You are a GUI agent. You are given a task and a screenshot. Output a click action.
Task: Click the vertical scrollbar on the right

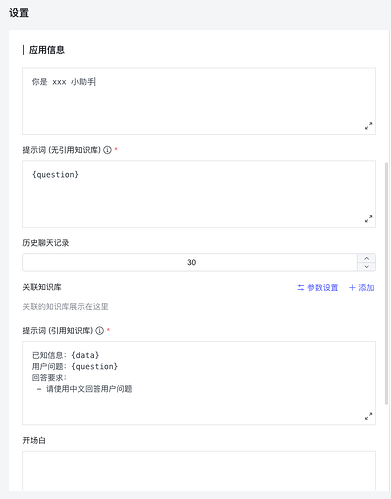(x=387, y=283)
